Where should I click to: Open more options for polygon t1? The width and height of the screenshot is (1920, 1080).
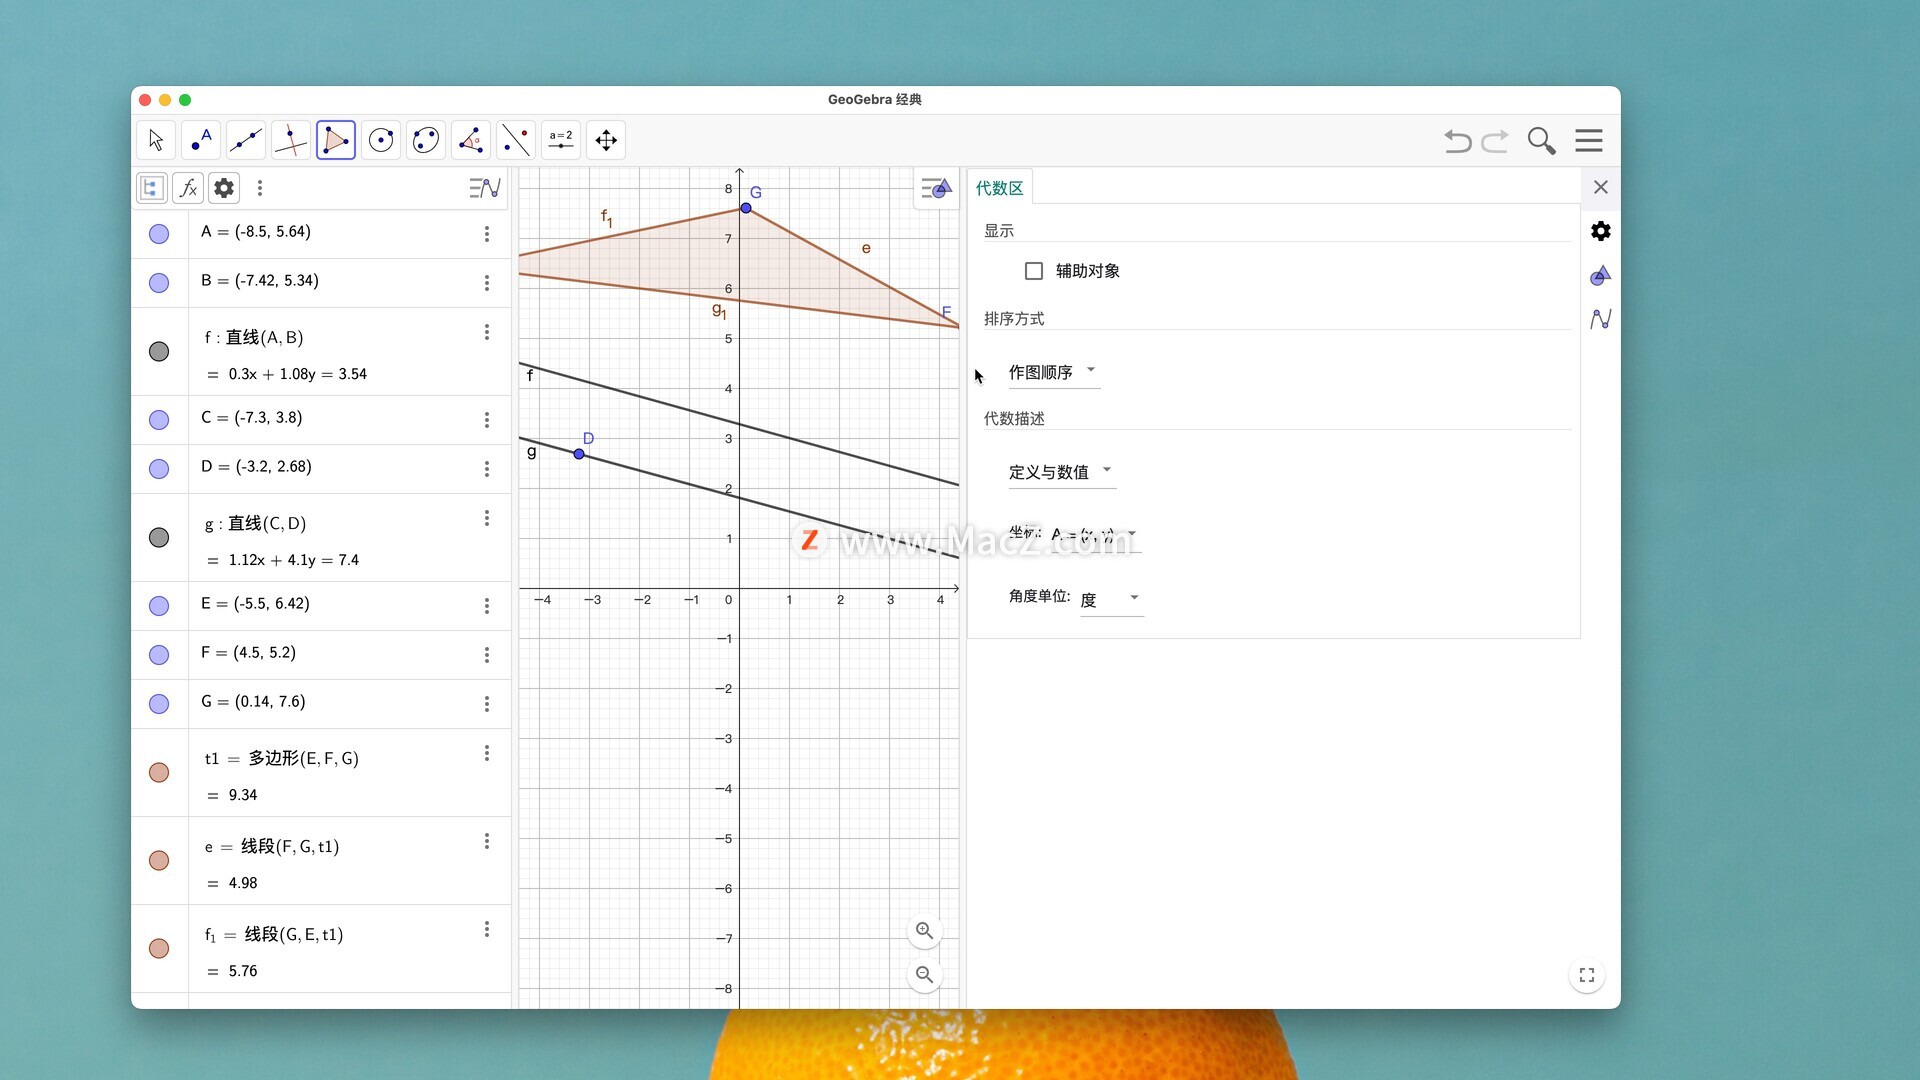pyautogui.click(x=487, y=753)
